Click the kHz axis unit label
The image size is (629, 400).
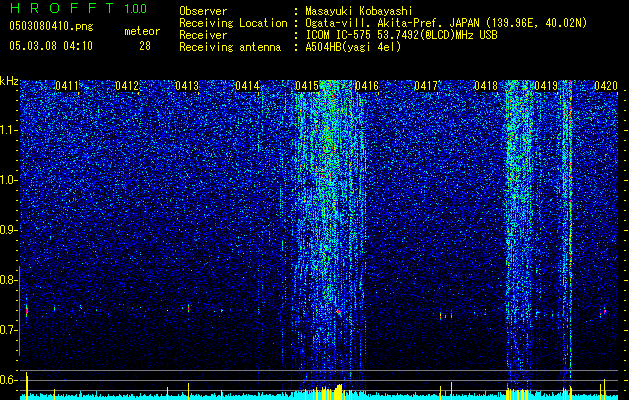click(x=9, y=81)
